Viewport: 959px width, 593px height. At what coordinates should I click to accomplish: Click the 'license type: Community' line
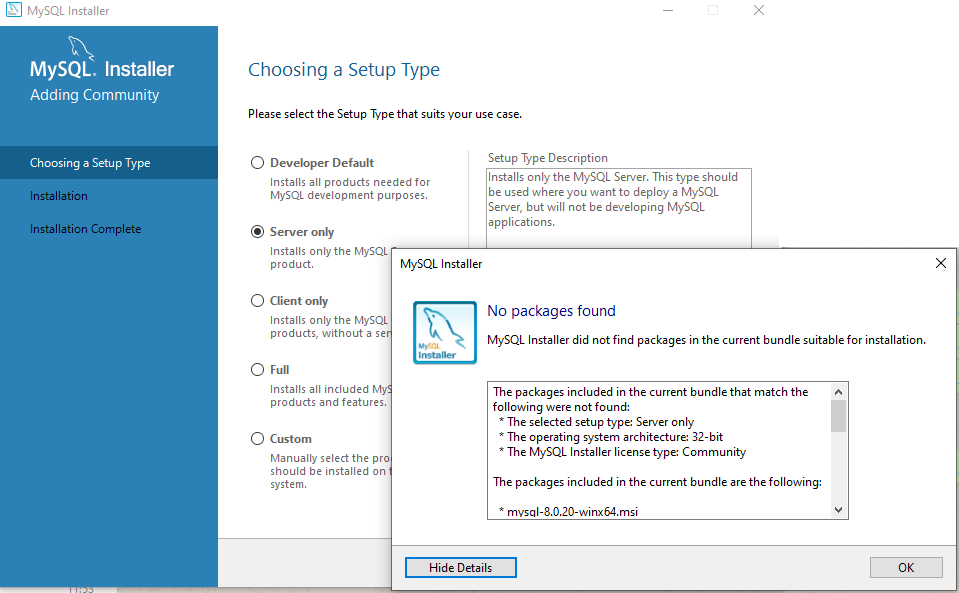coord(623,452)
